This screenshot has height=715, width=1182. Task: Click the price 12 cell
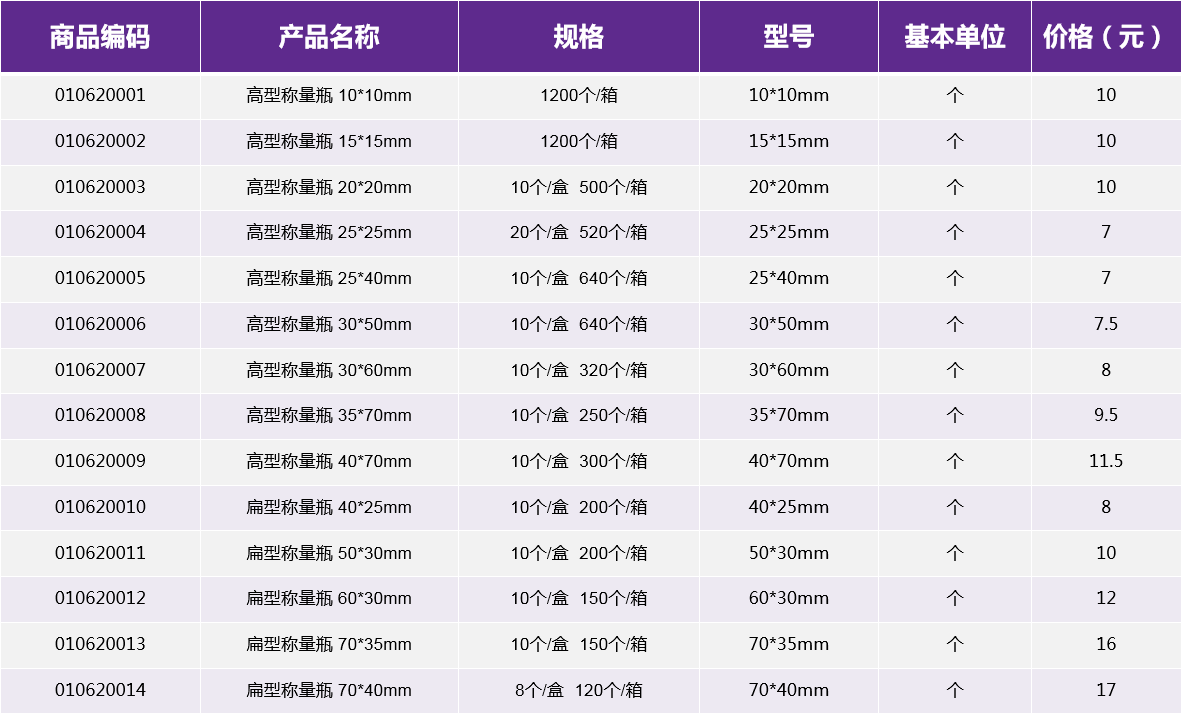1106,598
